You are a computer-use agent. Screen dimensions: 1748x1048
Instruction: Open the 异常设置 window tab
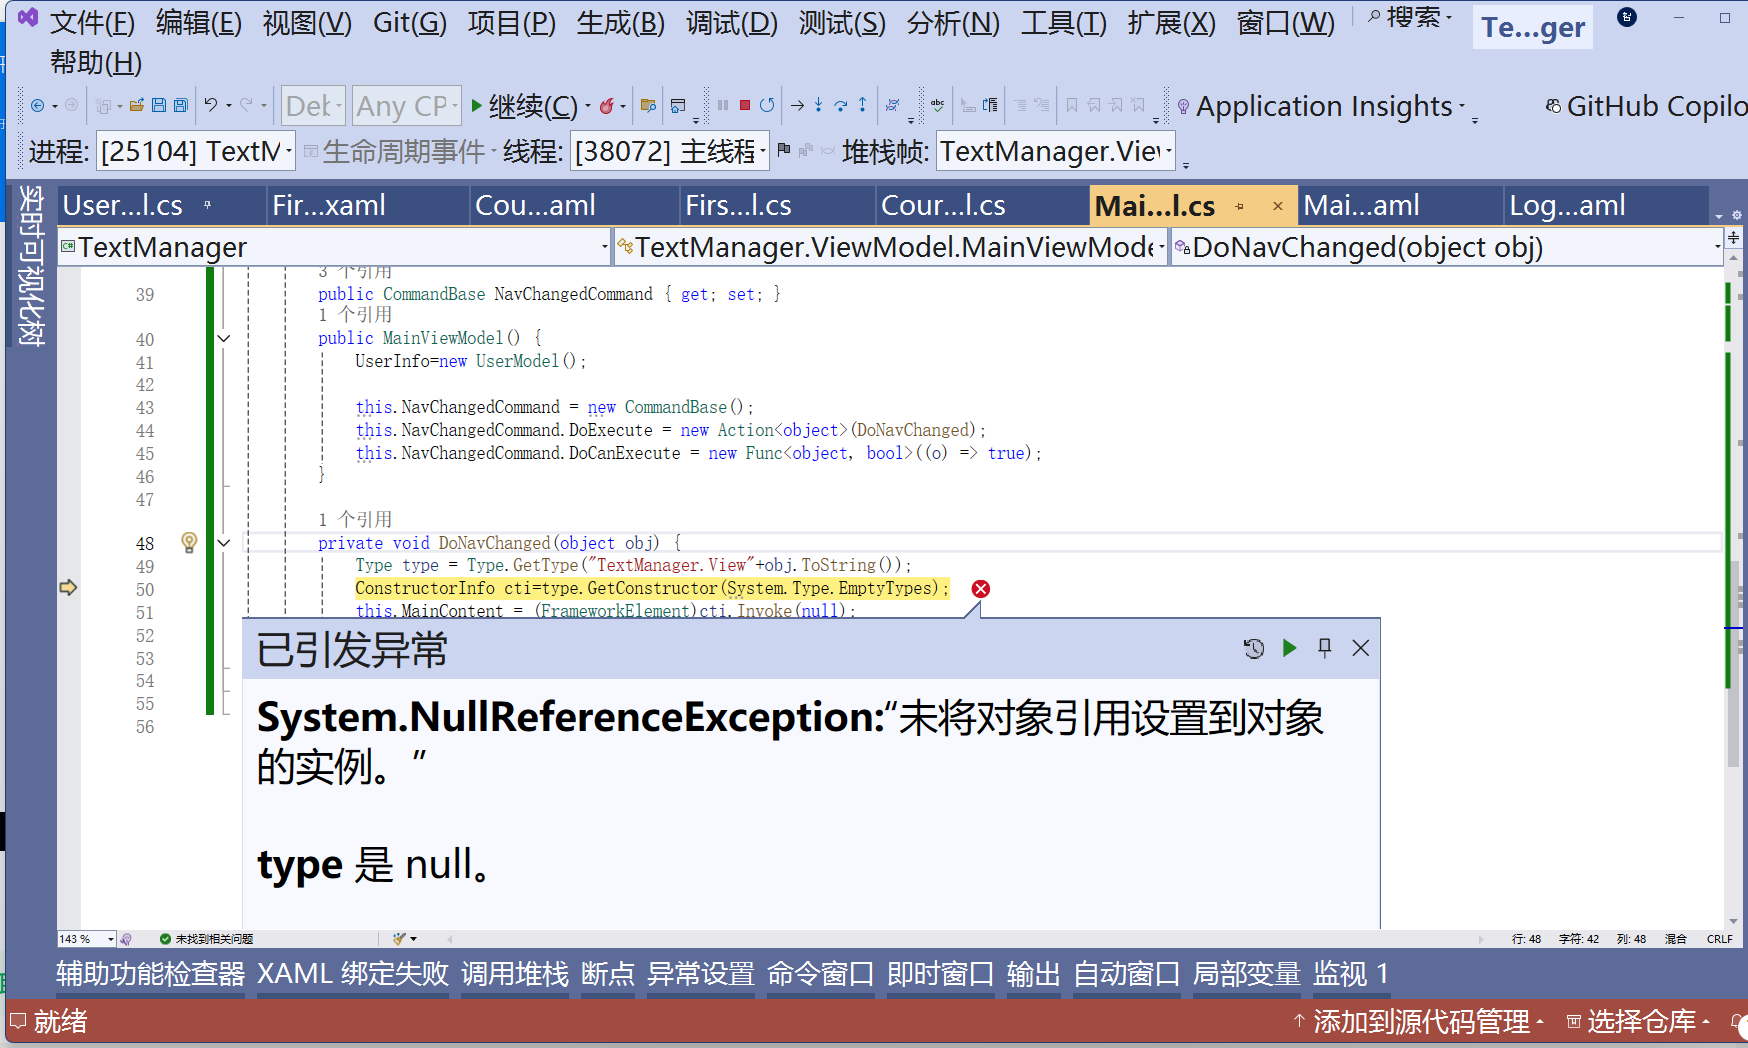click(701, 974)
